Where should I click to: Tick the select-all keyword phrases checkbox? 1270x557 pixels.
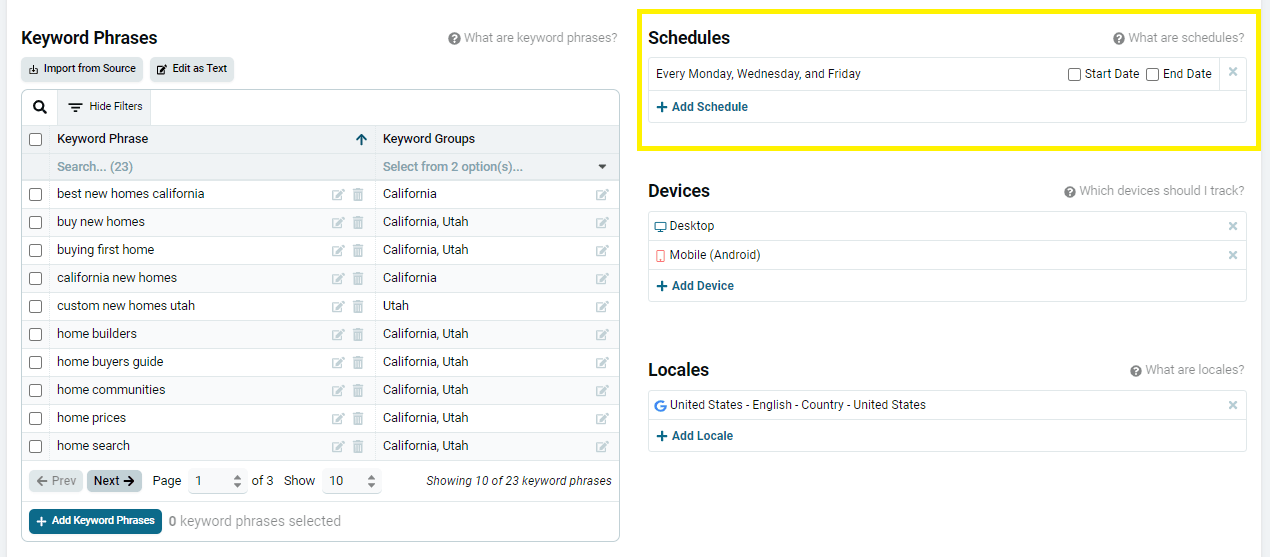(36, 140)
